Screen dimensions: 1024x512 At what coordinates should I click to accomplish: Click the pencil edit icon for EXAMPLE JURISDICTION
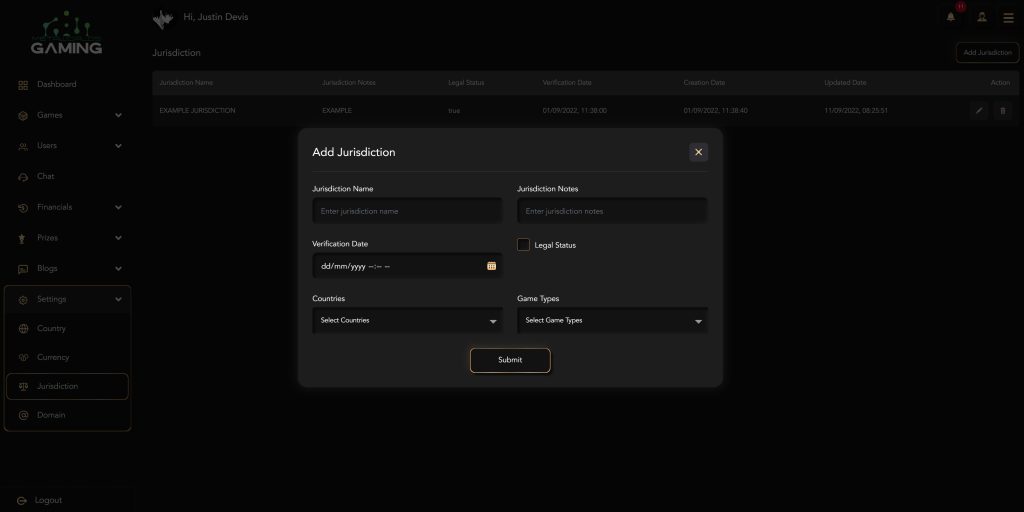(x=979, y=111)
